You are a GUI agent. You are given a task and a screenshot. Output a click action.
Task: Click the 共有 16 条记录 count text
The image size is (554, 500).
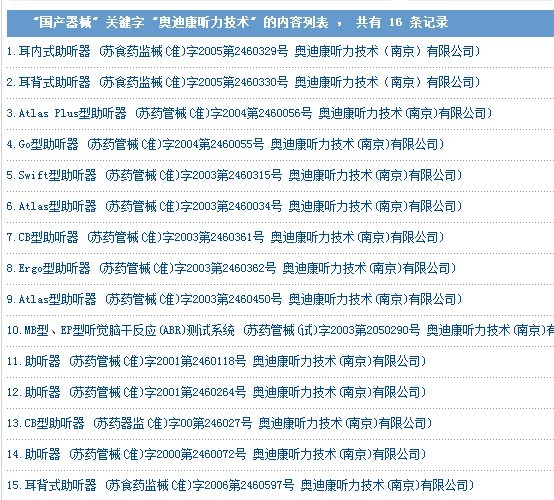coord(402,23)
